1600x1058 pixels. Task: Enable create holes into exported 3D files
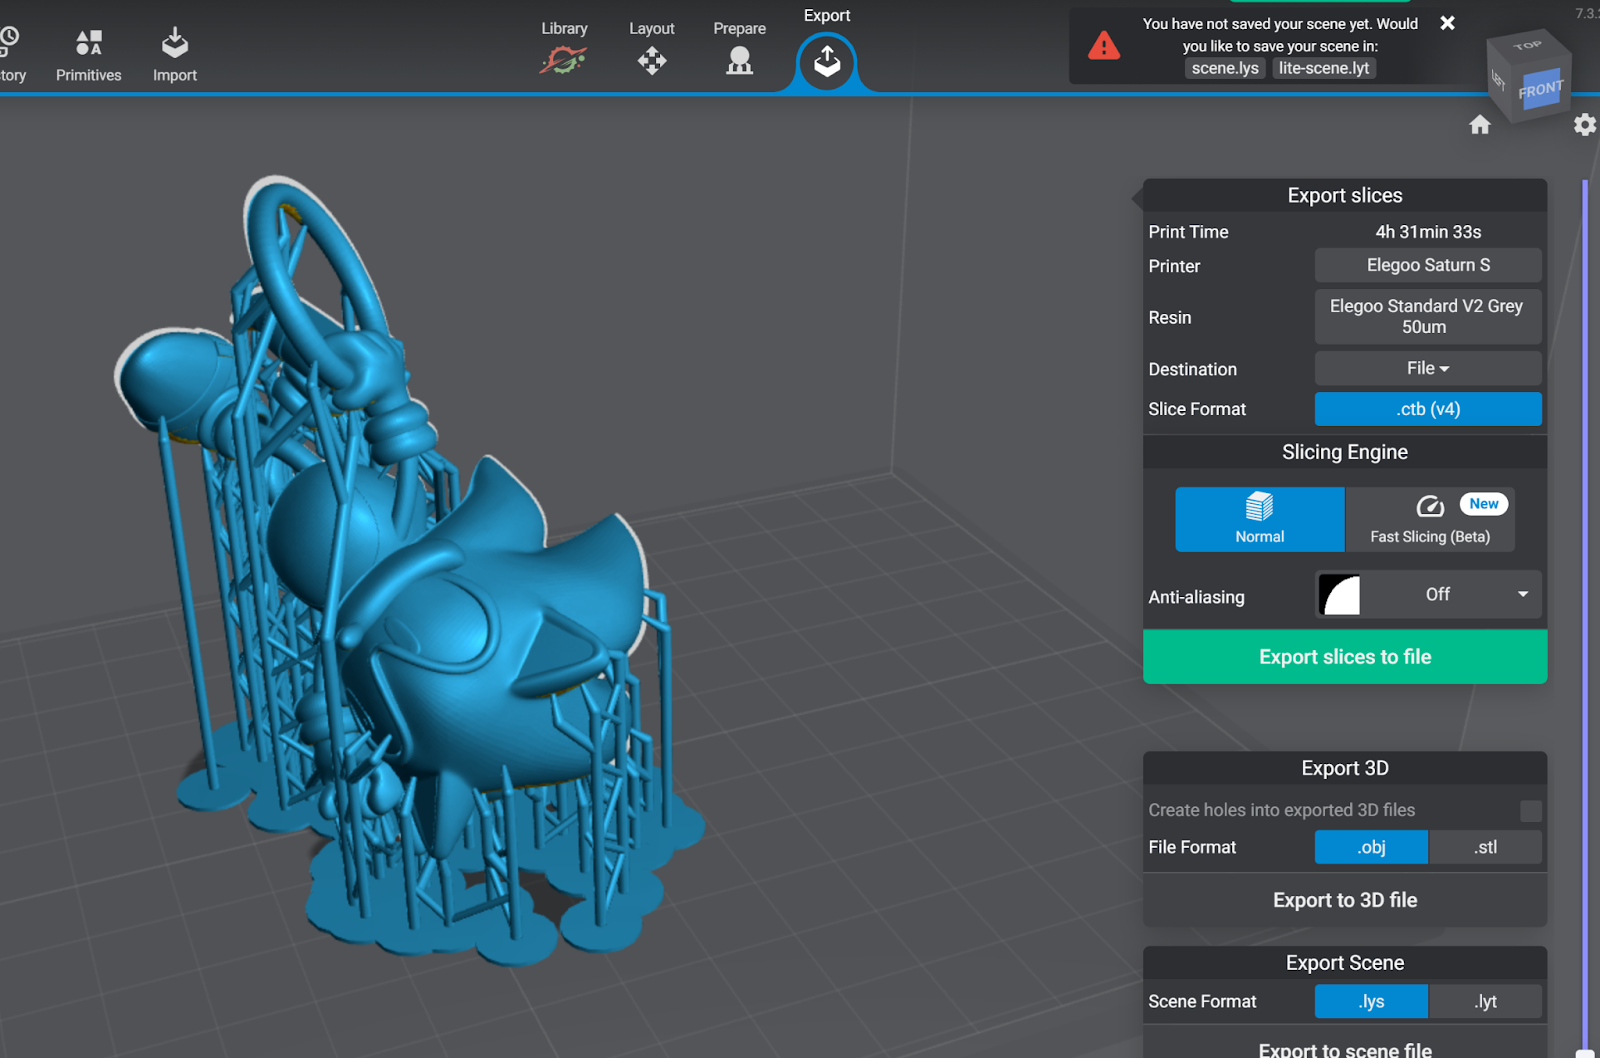coord(1530,811)
